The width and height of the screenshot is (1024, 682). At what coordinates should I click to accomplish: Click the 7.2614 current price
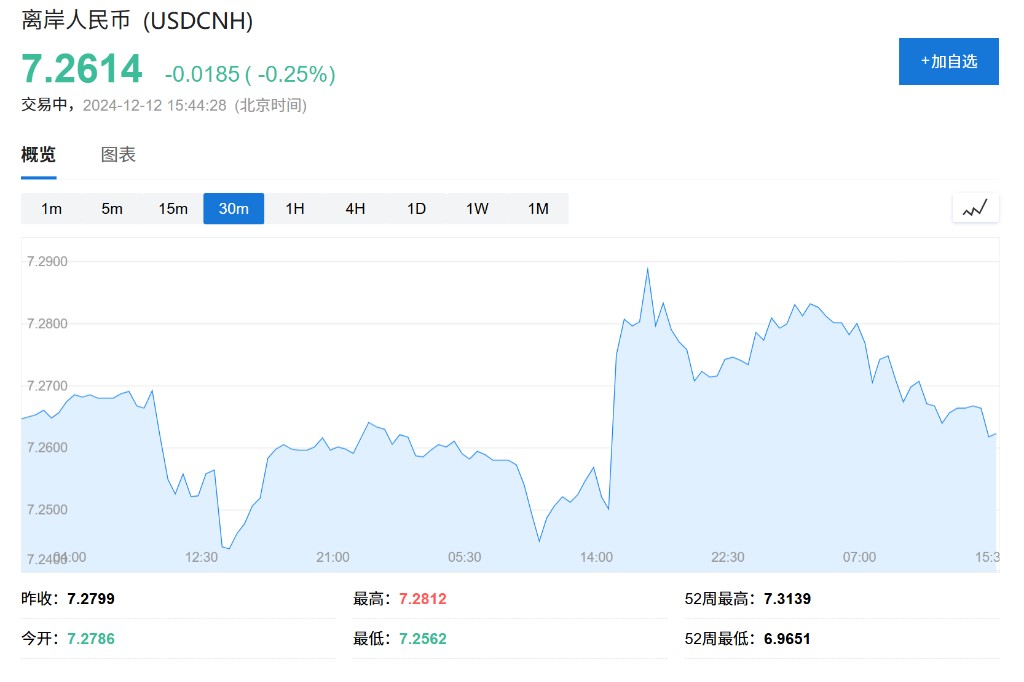coord(82,69)
